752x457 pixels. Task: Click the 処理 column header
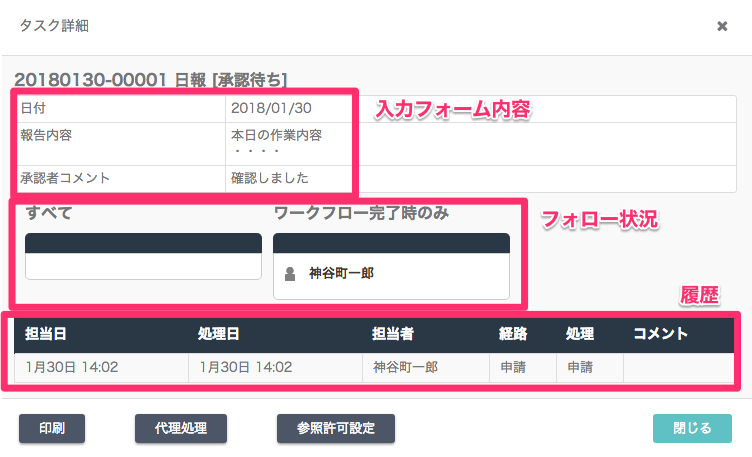(580, 334)
